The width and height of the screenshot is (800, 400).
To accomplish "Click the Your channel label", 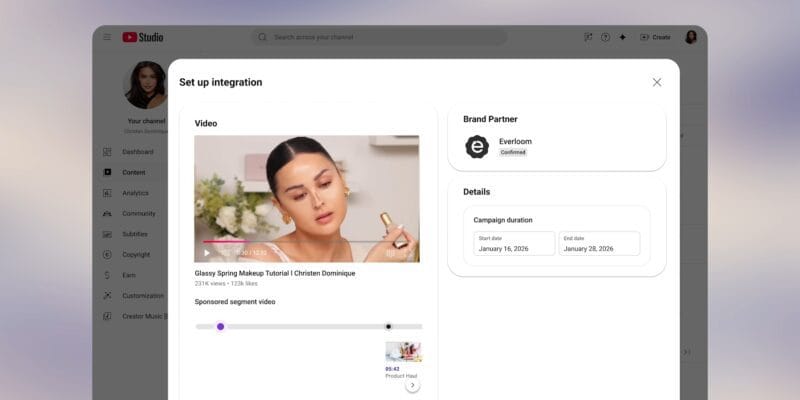I will (146, 121).
